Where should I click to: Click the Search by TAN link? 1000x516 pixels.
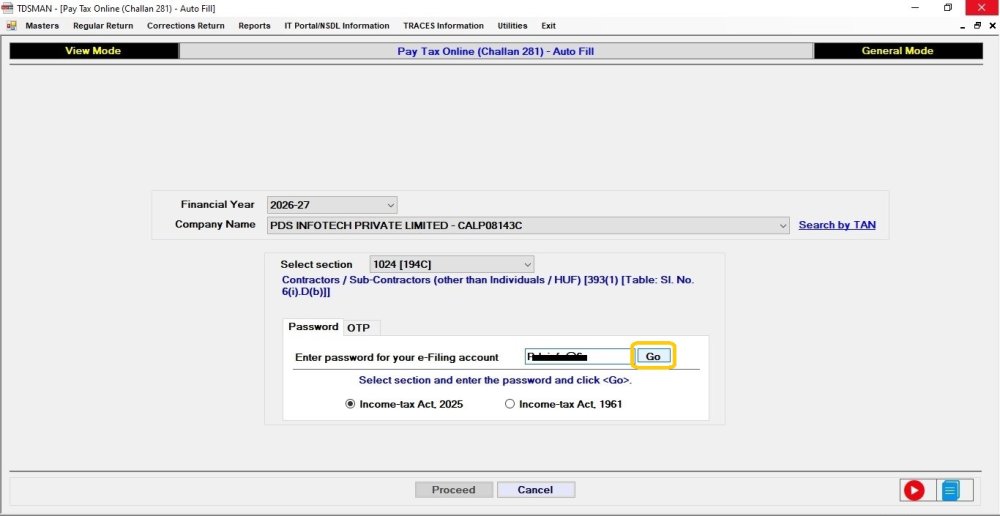pos(837,225)
